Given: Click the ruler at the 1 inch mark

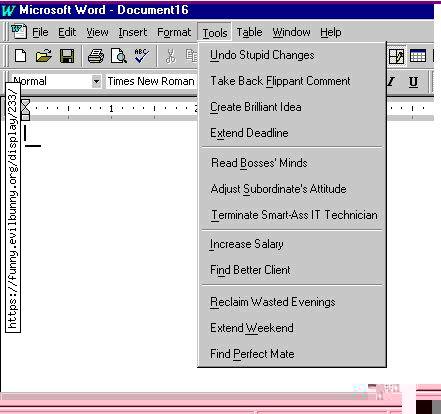Looking at the screenshot, I should (111, 108).
